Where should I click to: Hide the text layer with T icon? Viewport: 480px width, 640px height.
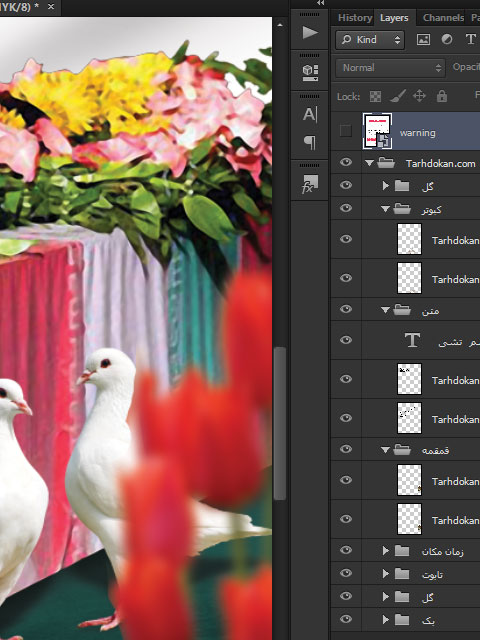(346, 340)
